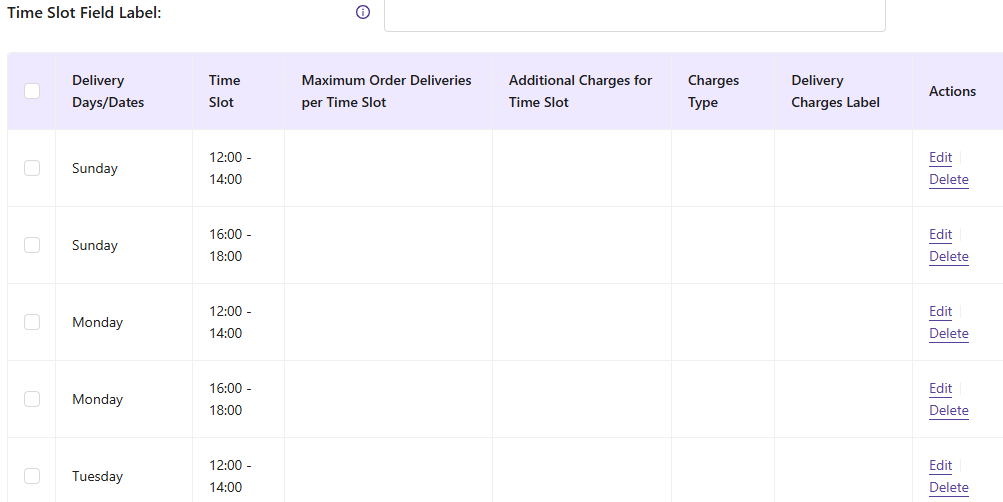Click the Time Slot Field Label text input
Screen dimensions: 1003x502
(x=634, y=13)
